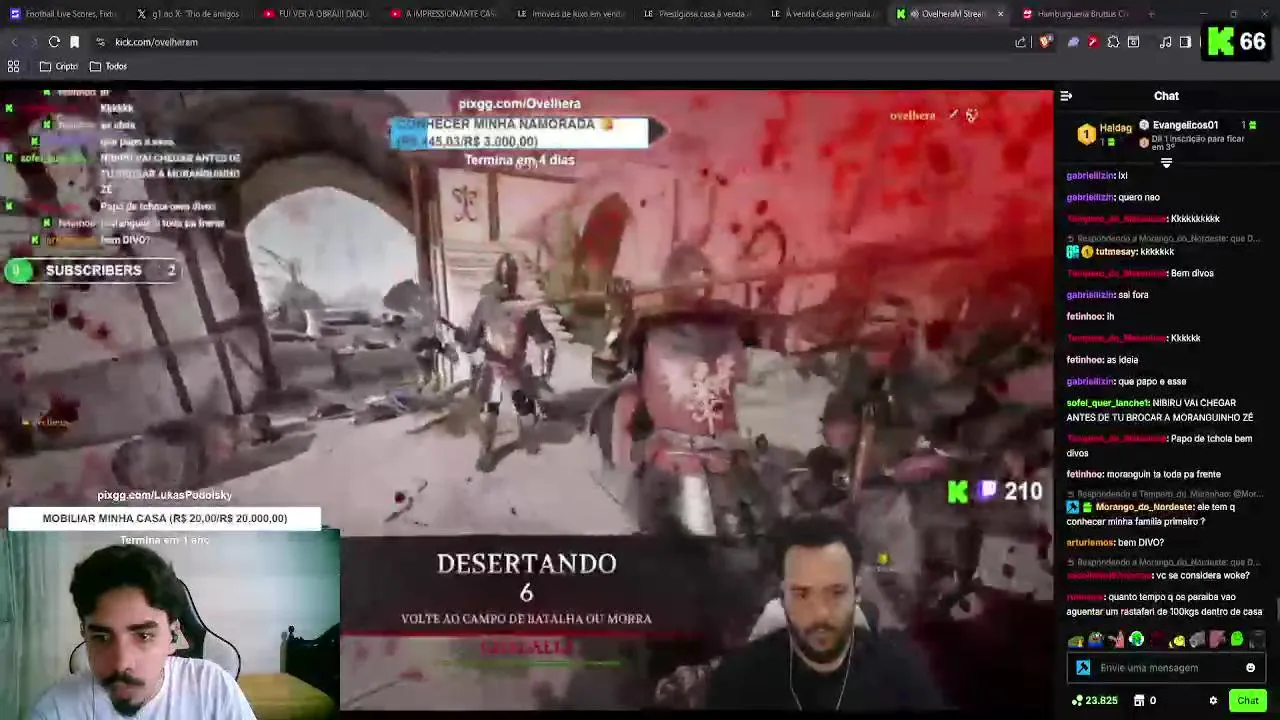Screen dimensions: 1280x720
Task: Close the OvelheraM Stream tab
Action: (x=999, y=14)
